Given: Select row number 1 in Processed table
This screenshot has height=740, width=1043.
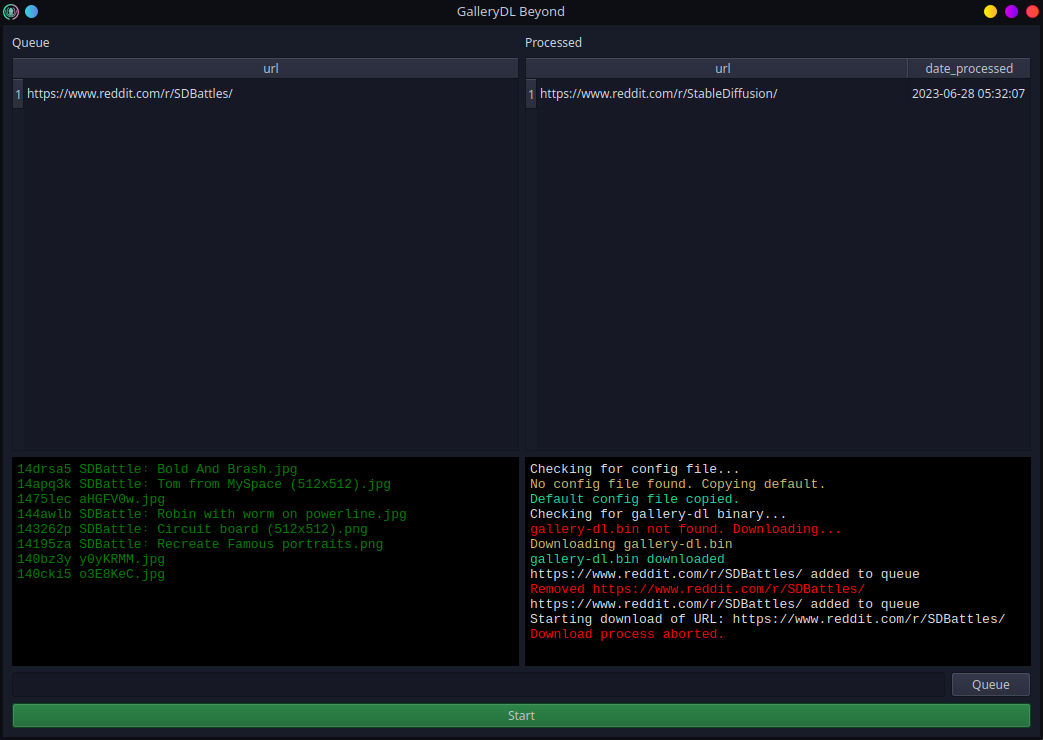Looking at the screenshot, I should pyautogui.click(x=531, y=94).
